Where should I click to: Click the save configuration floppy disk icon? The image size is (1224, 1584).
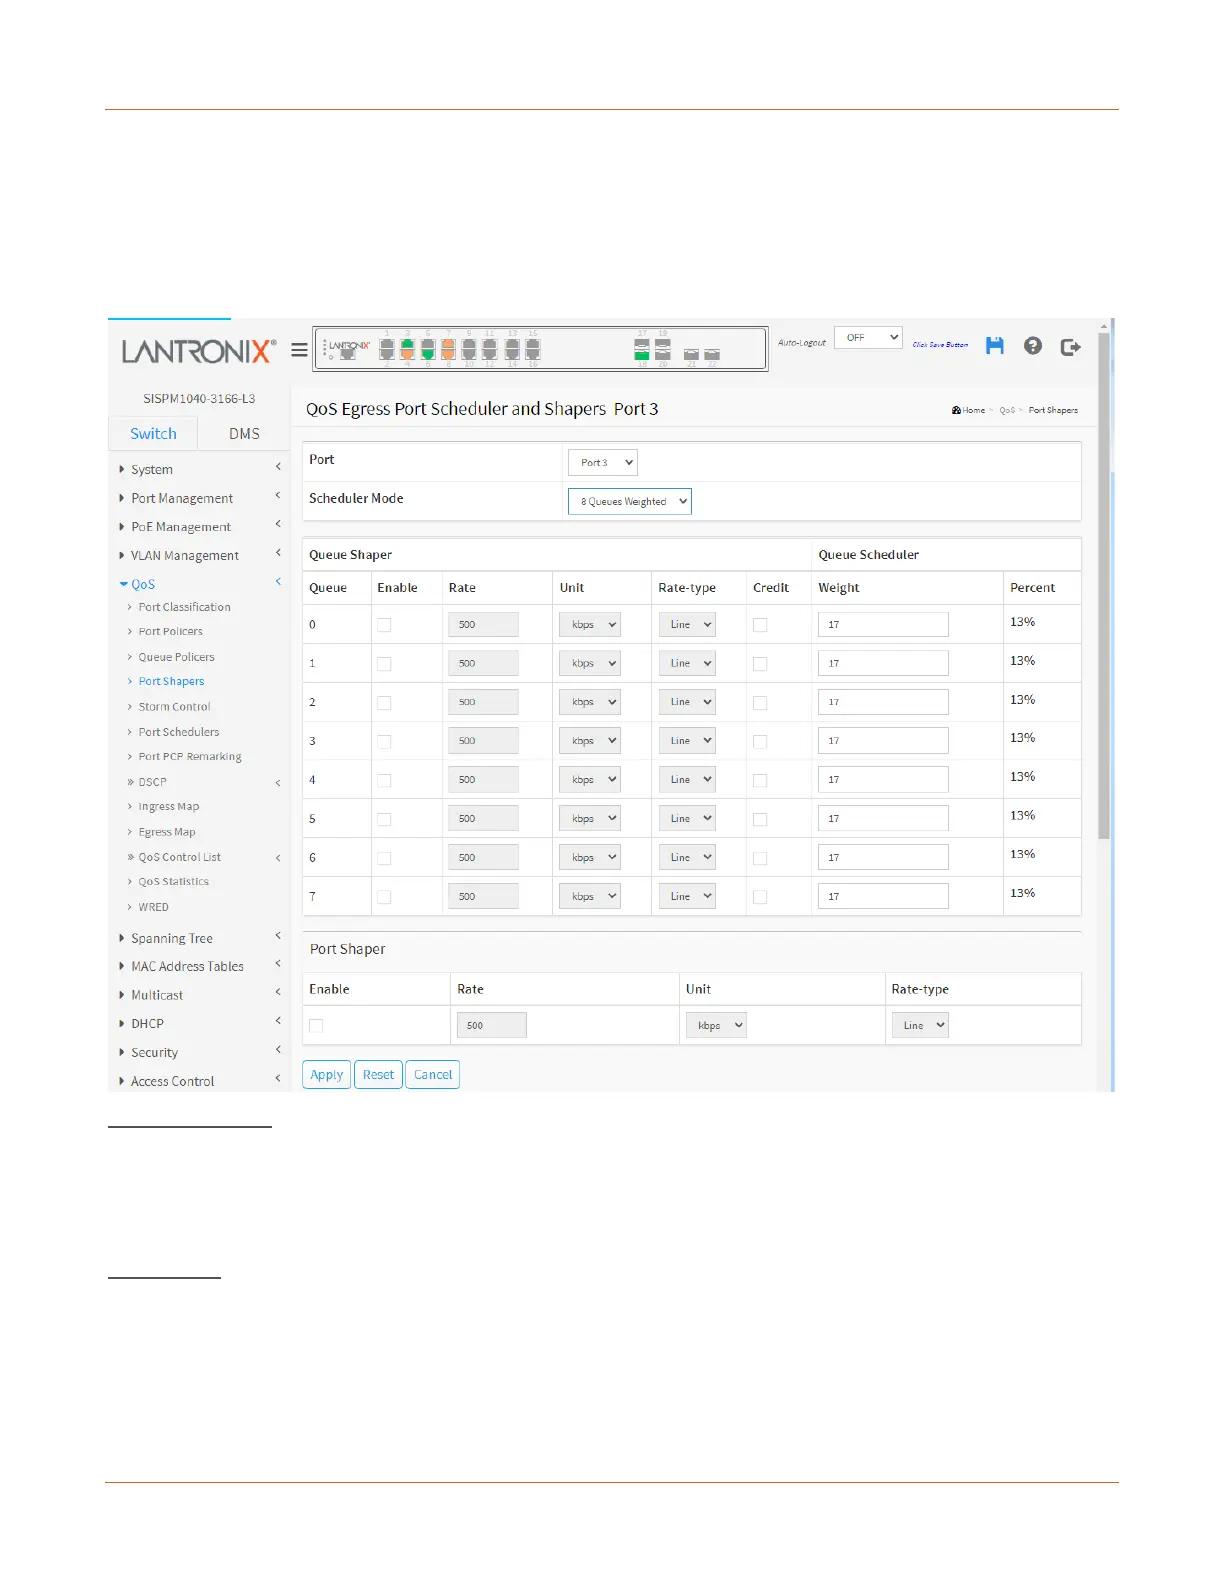[x=994, y=345]
